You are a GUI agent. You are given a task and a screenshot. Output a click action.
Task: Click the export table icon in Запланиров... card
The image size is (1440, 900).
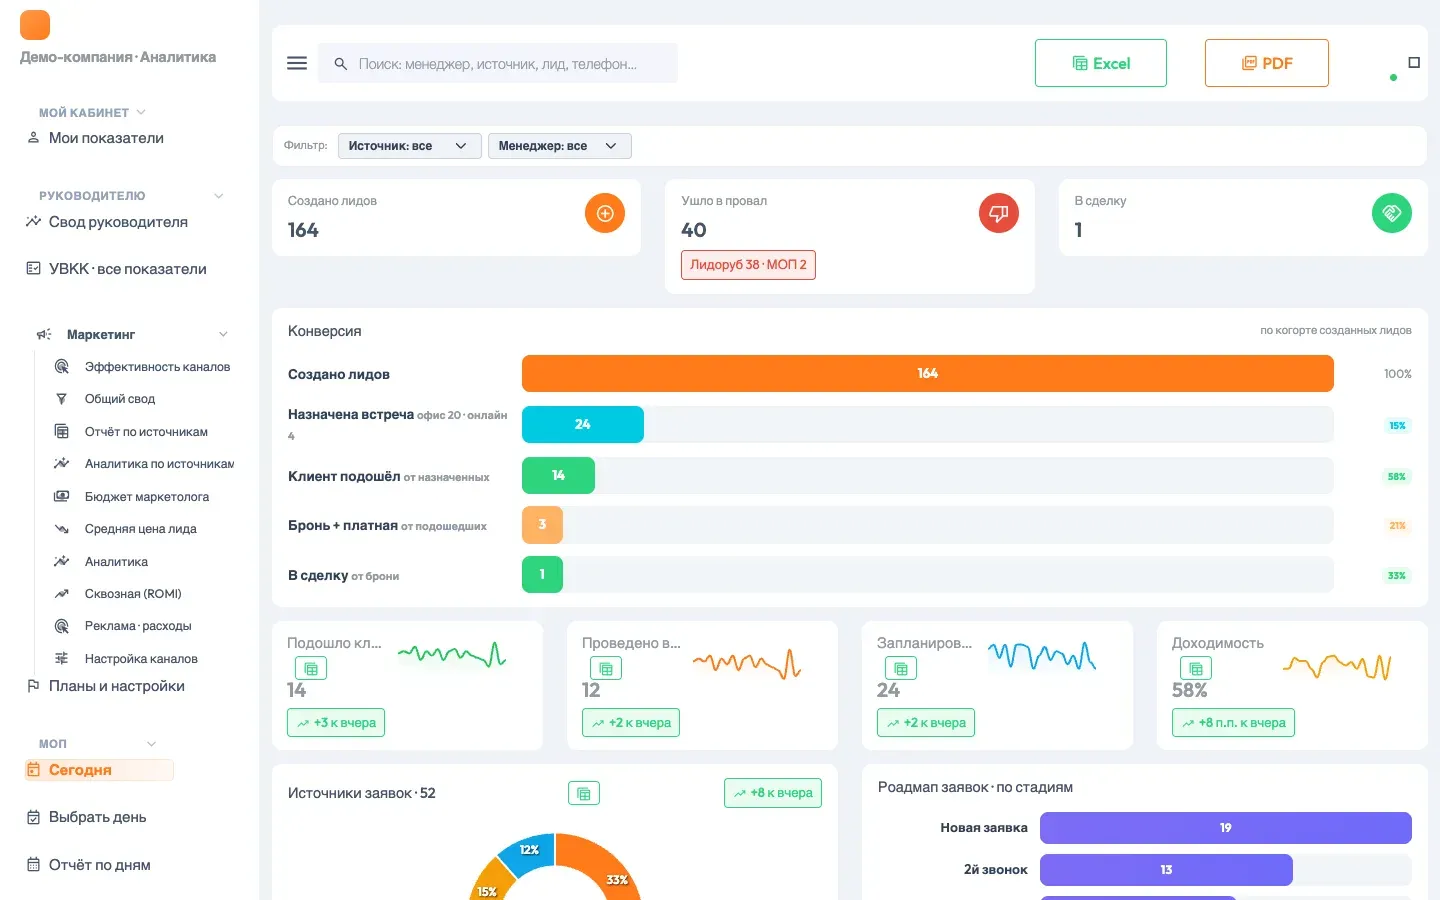click(901, 668)
